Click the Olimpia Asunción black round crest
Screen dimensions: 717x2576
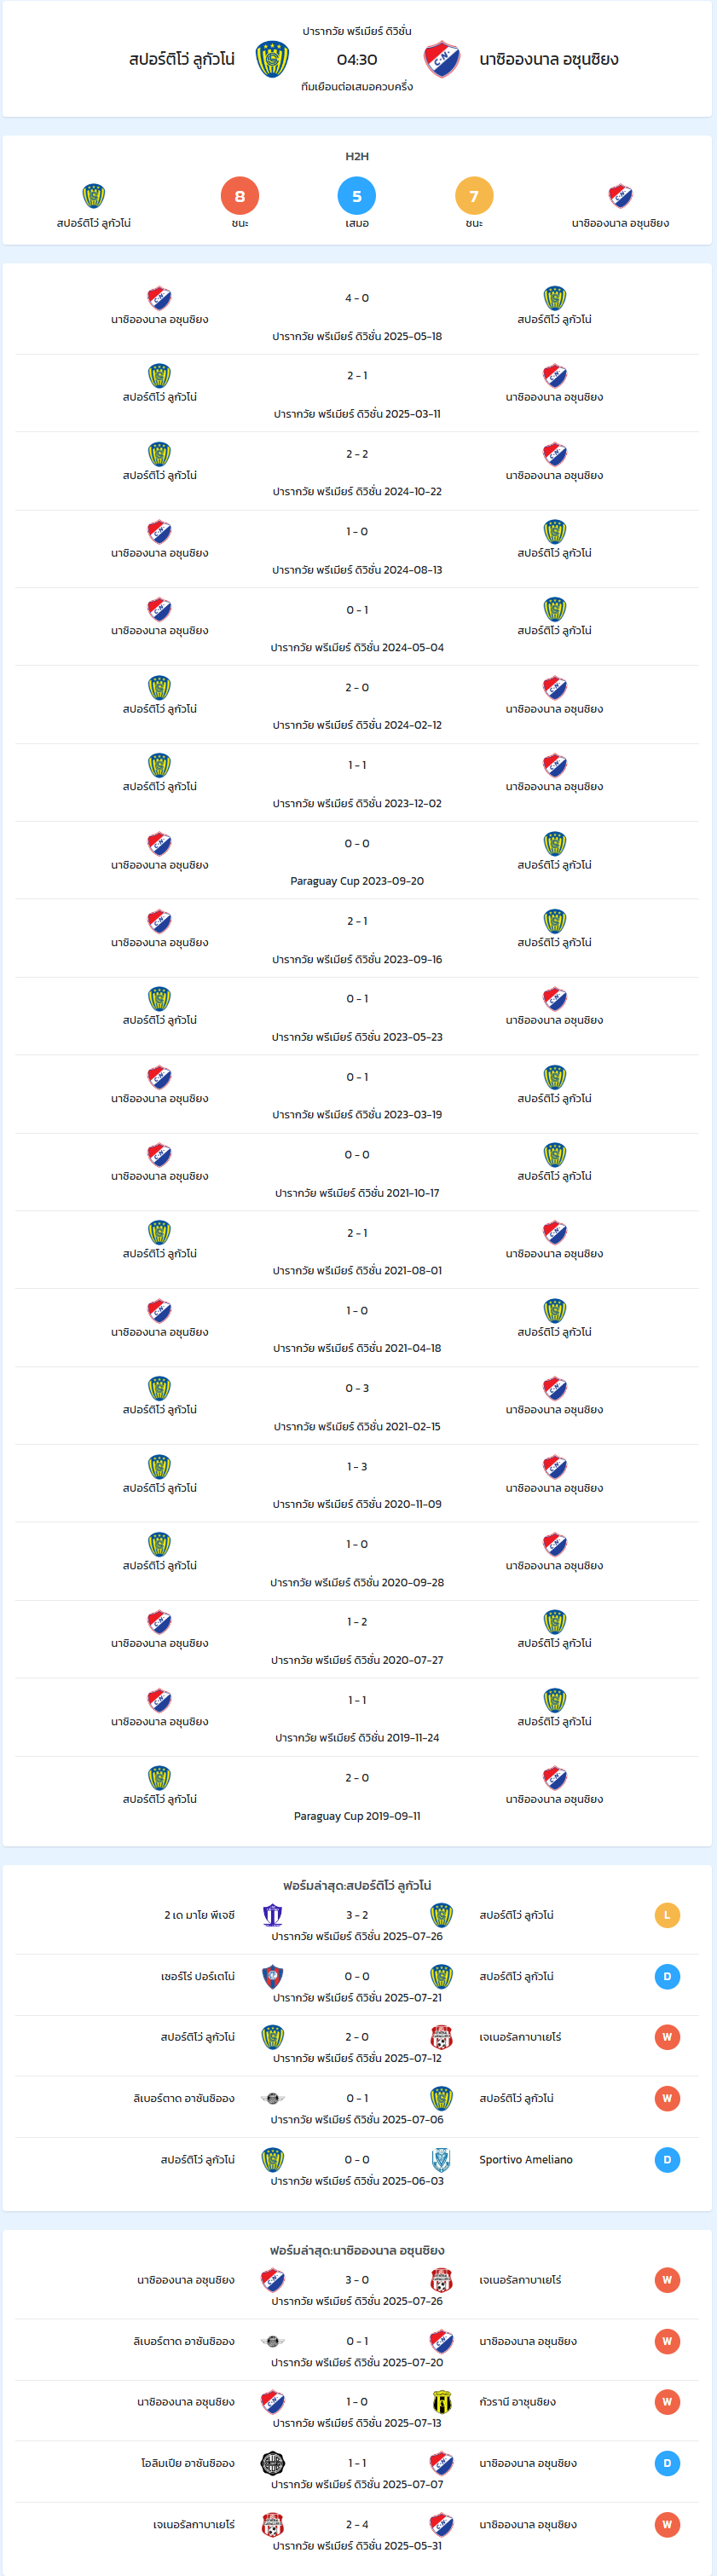pyautogui.click(x=272, y=2462)
